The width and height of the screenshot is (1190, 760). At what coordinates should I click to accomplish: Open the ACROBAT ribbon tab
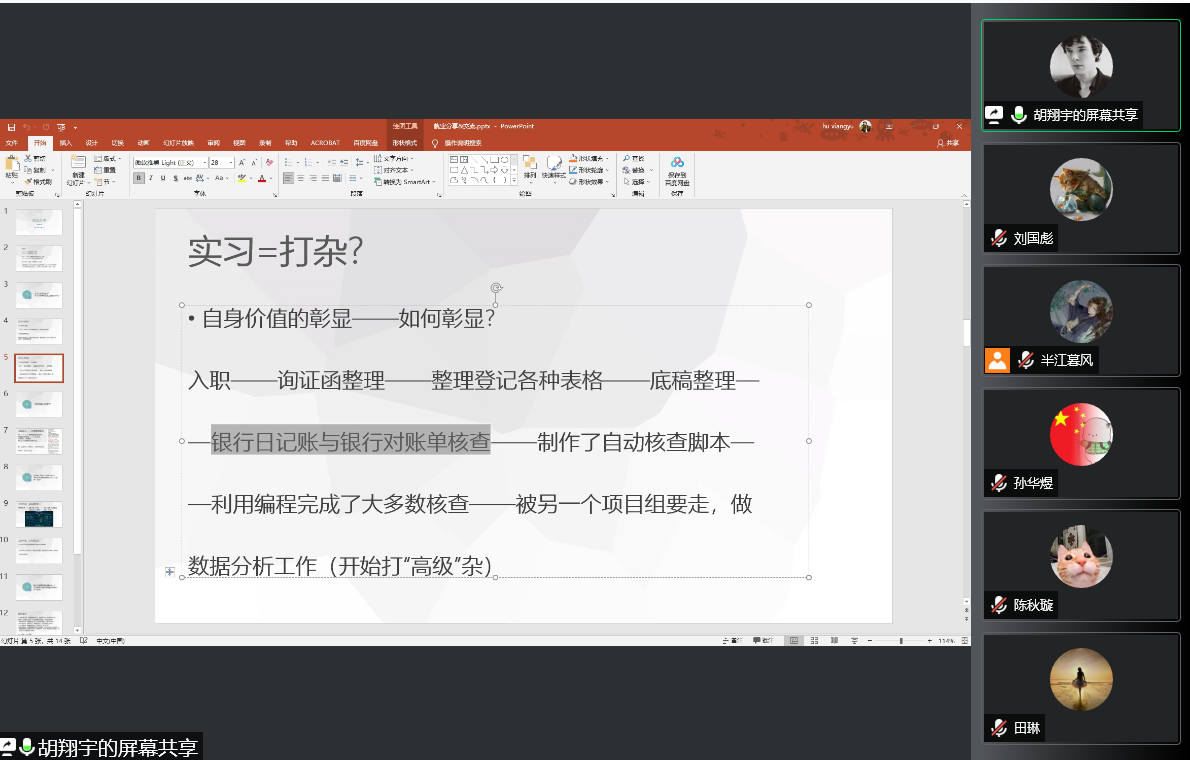[325, 143]
